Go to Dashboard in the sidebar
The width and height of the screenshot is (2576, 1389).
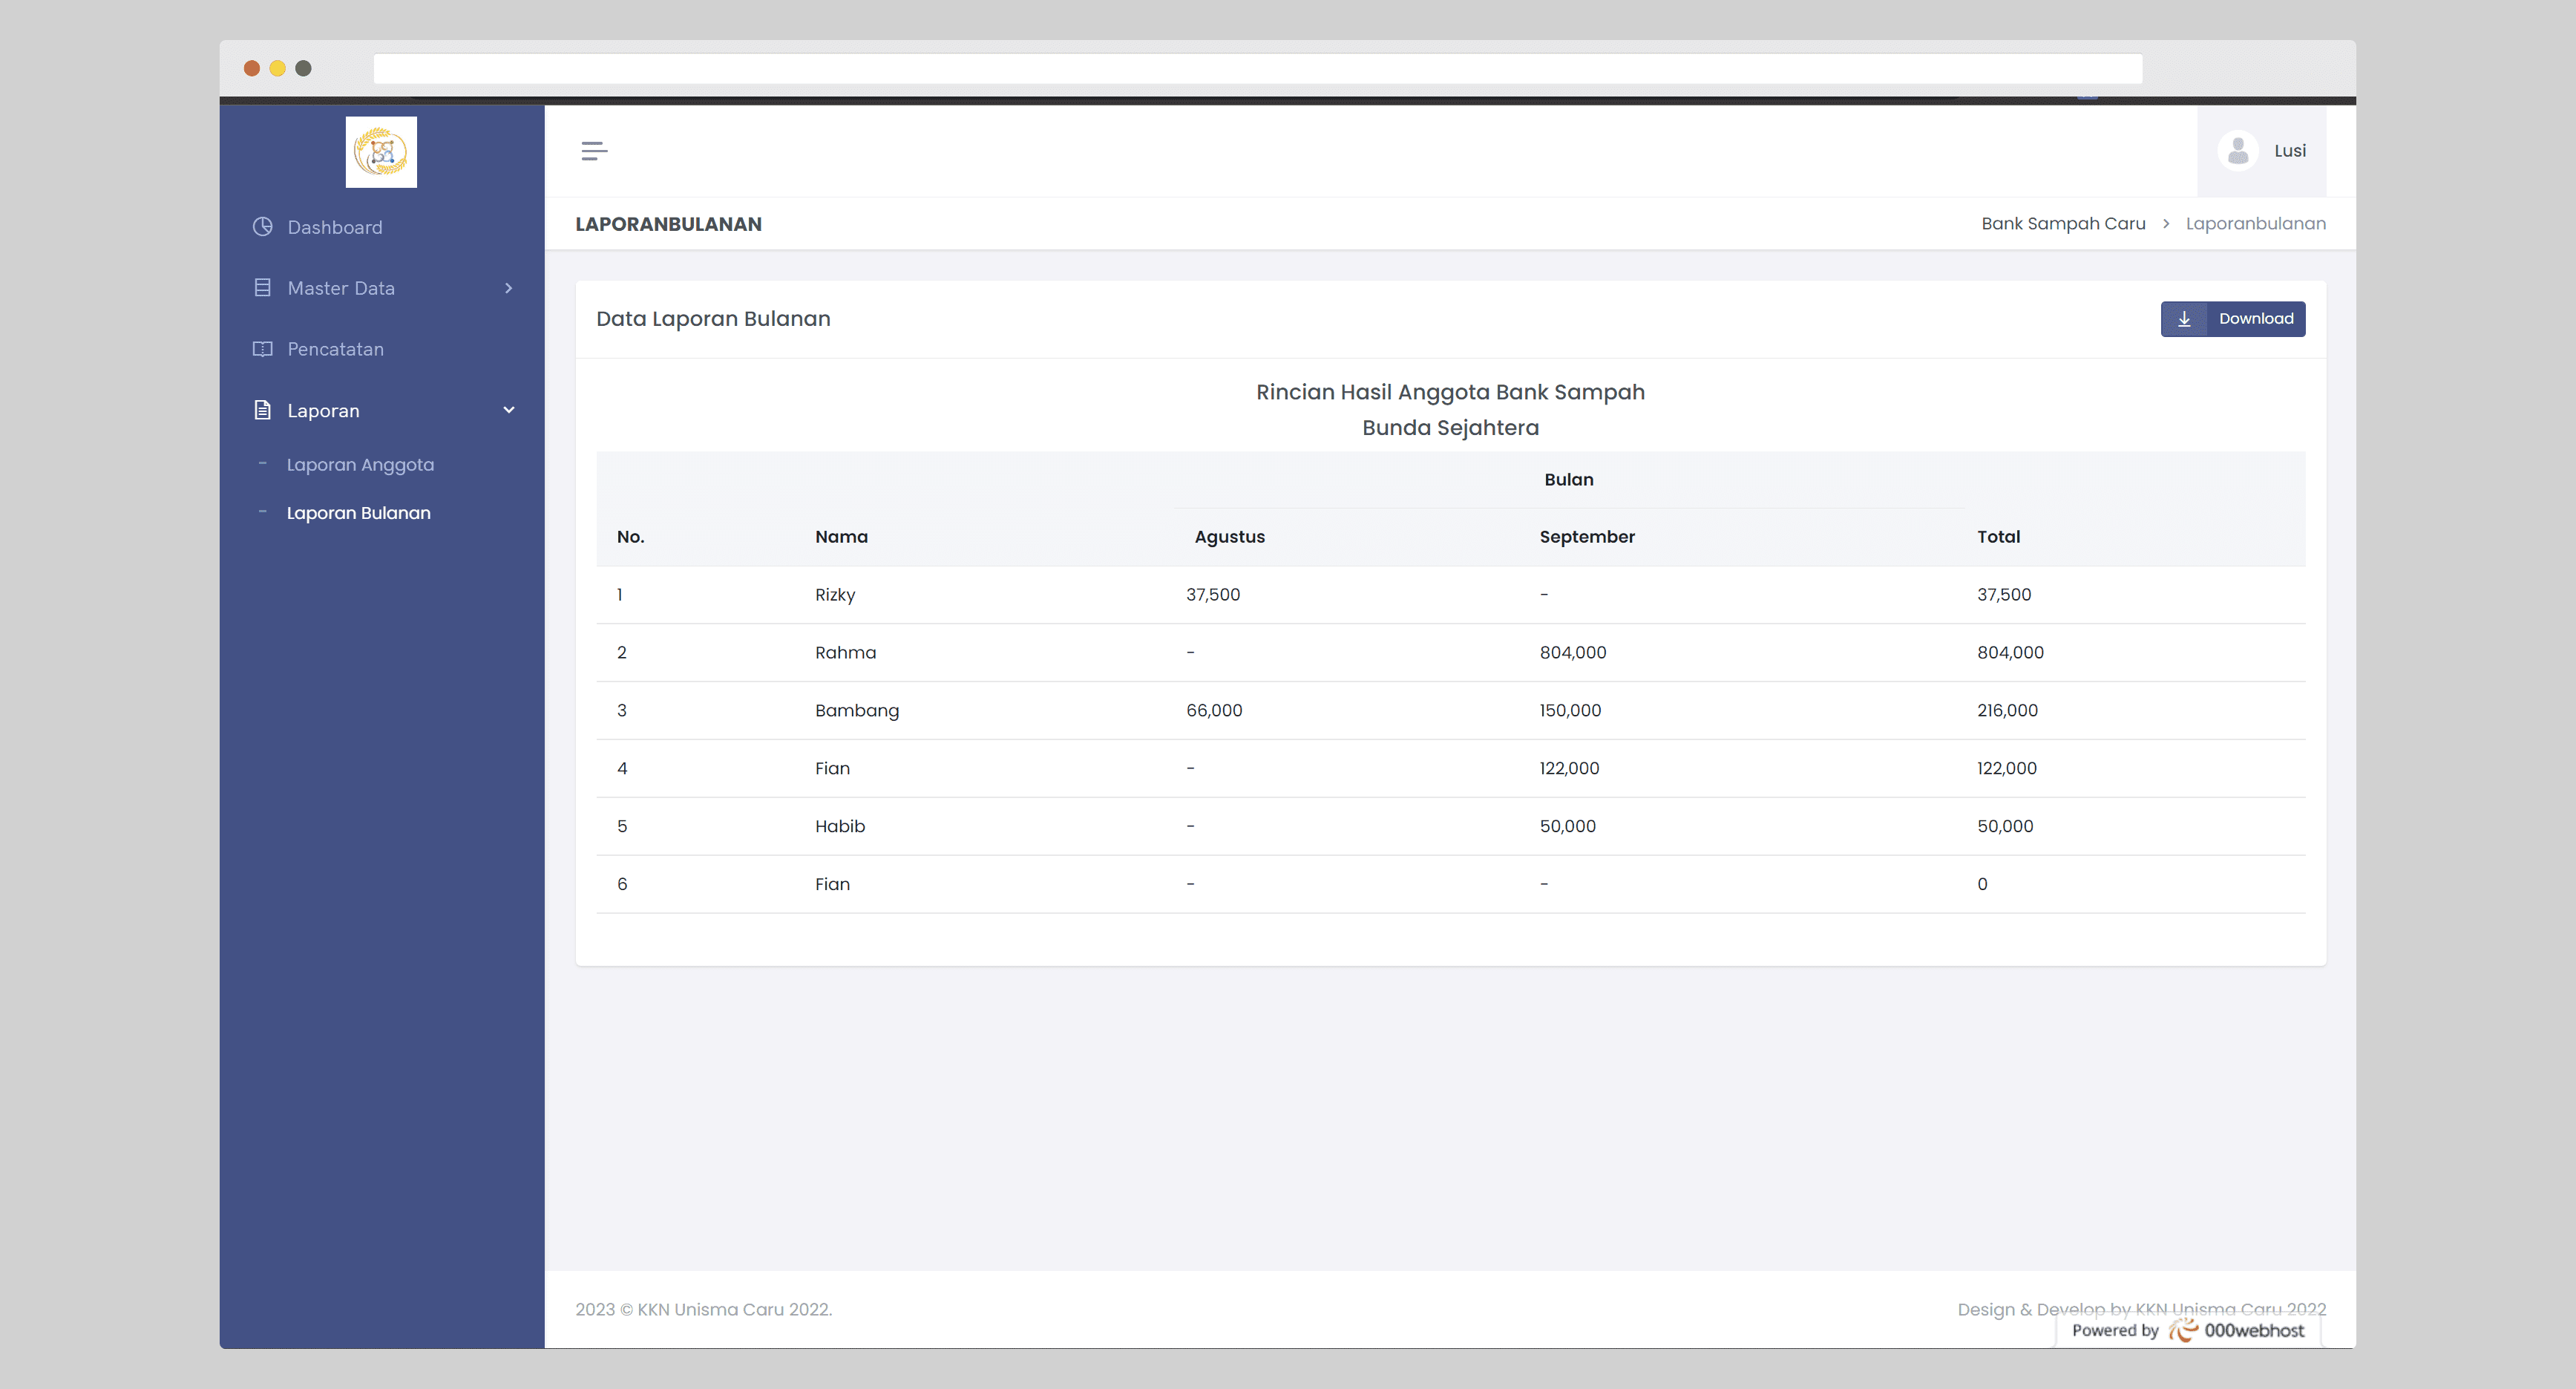pyautogui.click(x=334, y=227)
